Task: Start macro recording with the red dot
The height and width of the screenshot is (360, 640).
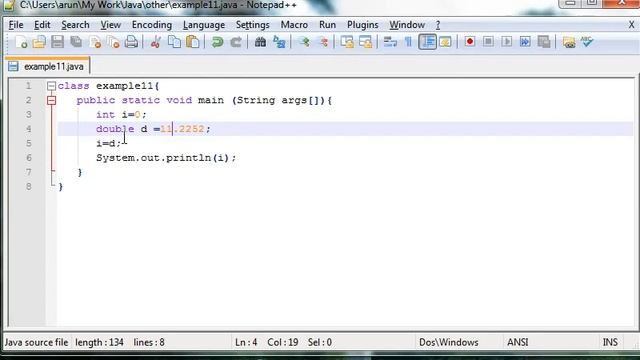Action: 469,42
